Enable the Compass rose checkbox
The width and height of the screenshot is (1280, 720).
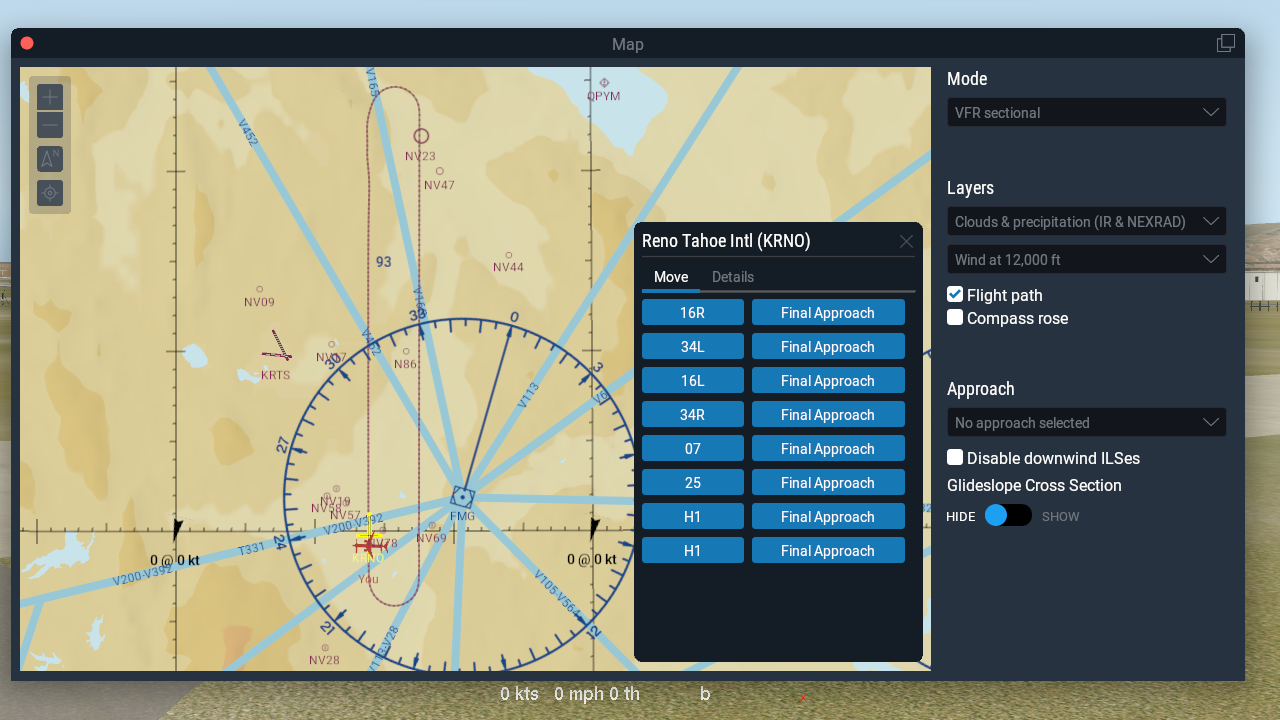(x=955, y=318)
